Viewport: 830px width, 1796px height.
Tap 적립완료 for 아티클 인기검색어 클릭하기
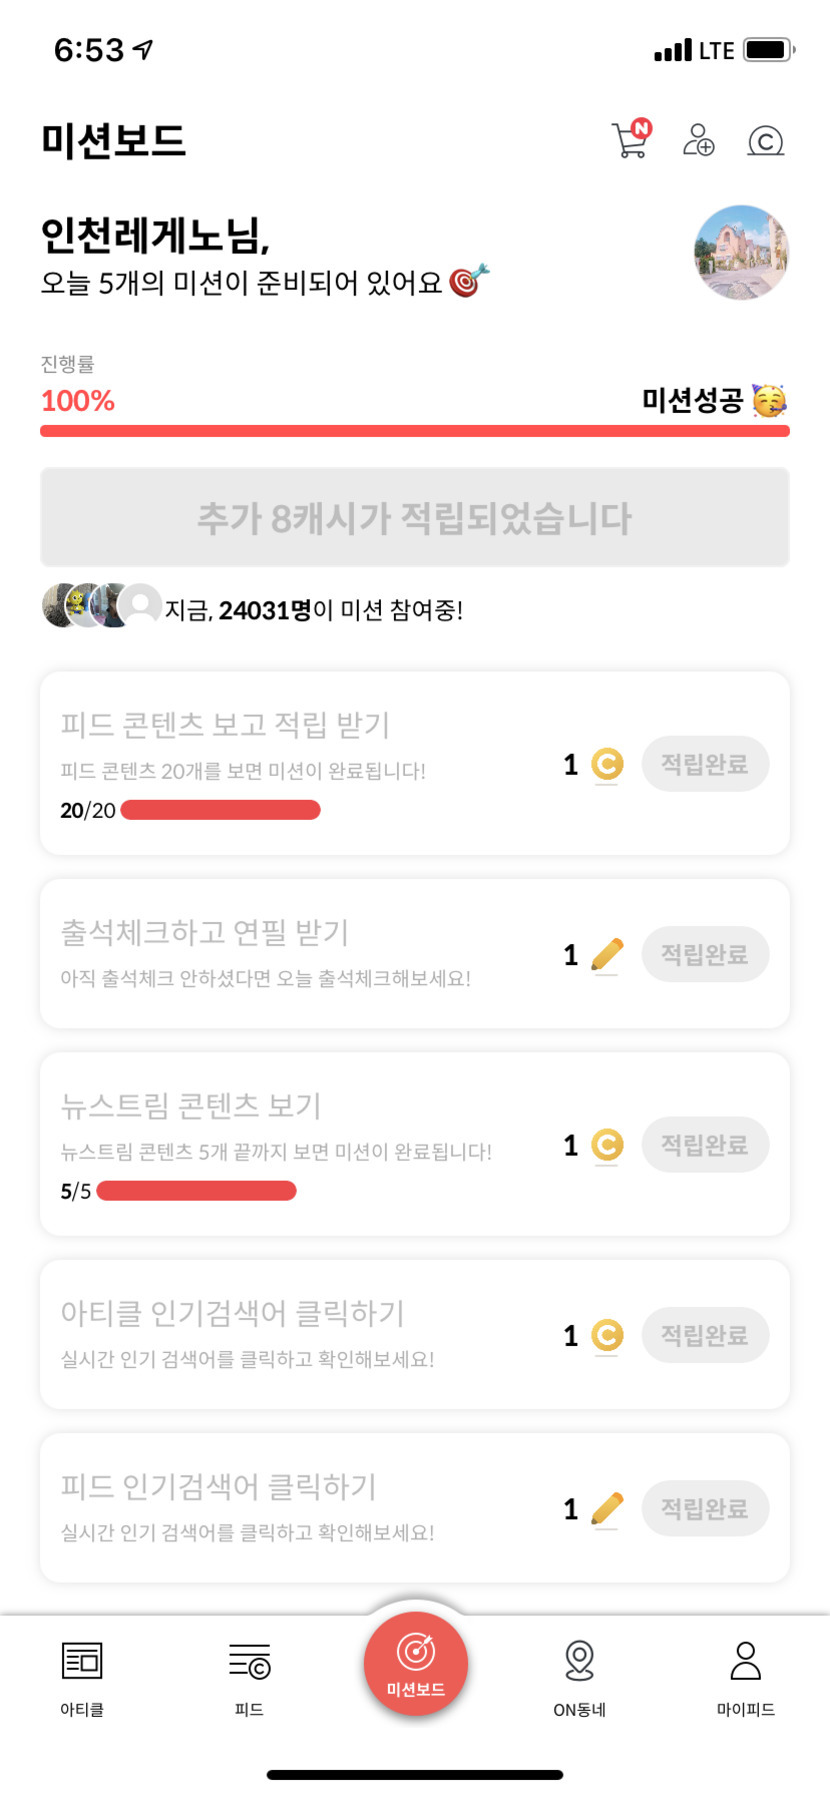click(705, 1334)
